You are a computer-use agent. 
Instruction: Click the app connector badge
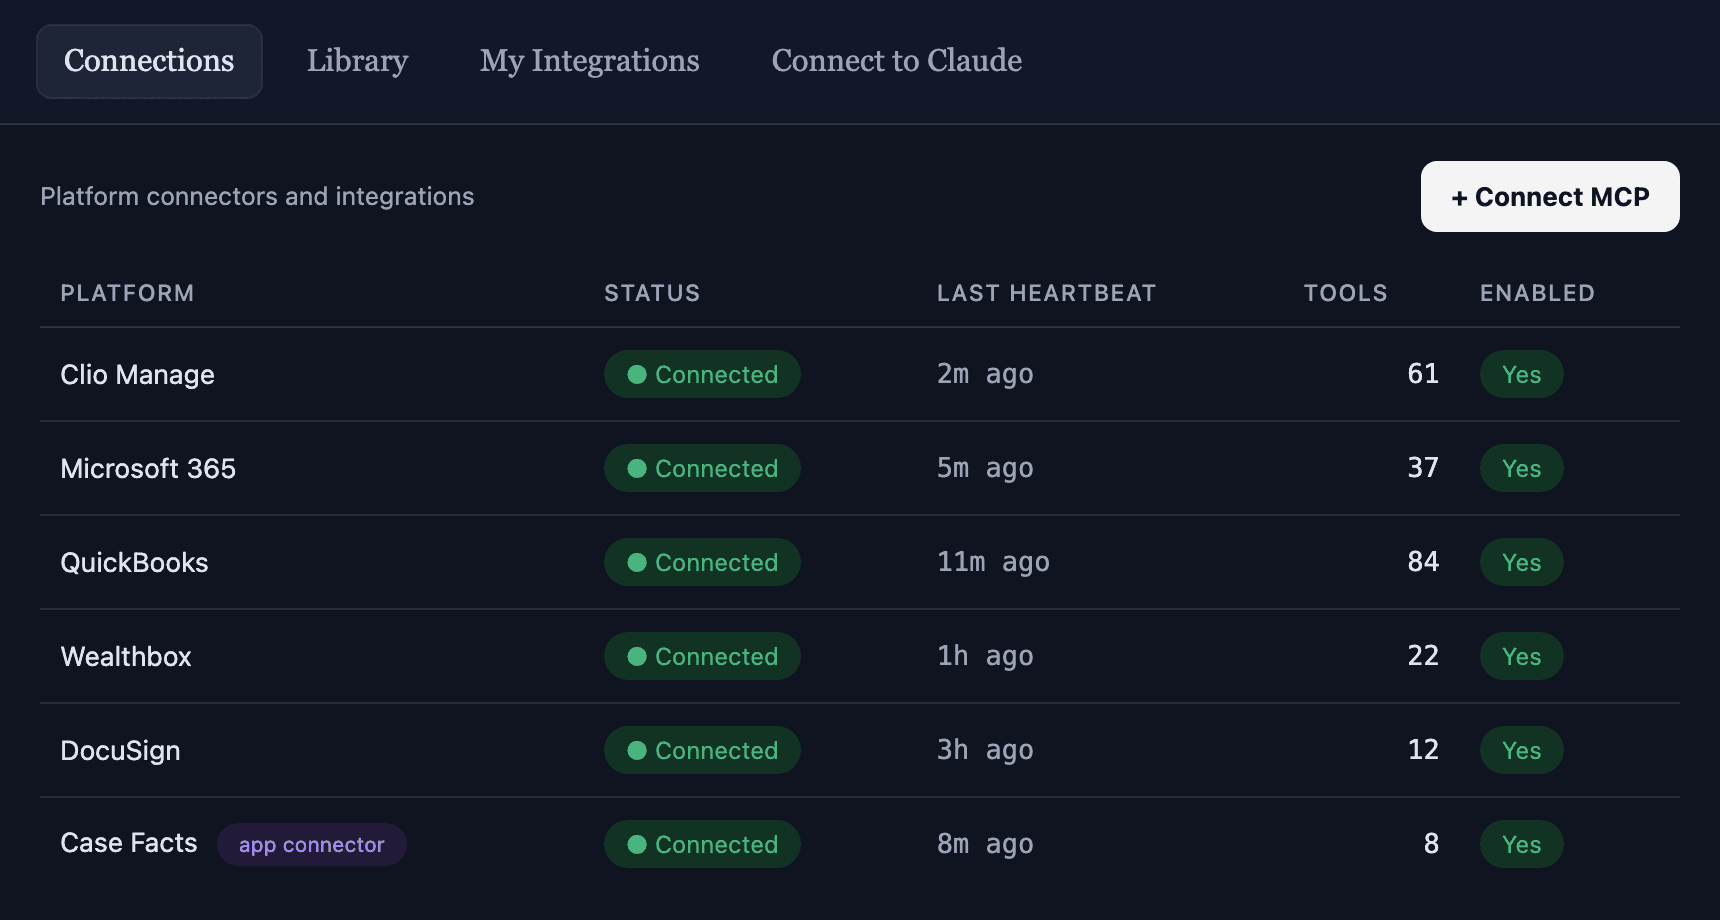(x=311, y=844)
